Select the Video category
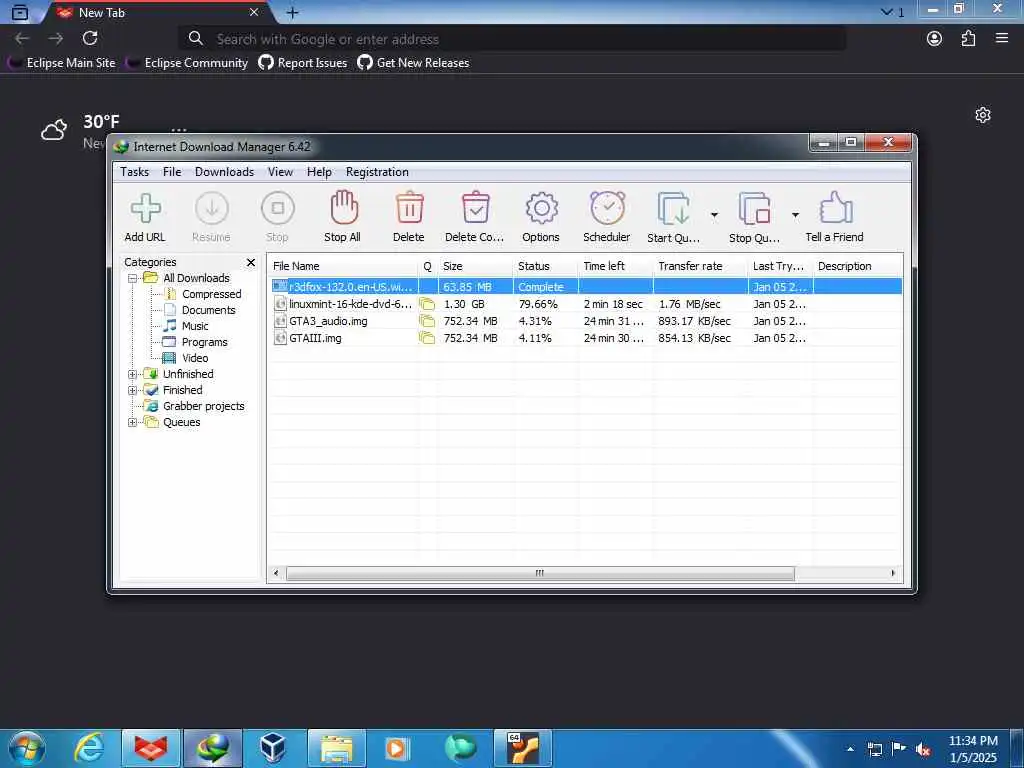 (x=195, y=358)
